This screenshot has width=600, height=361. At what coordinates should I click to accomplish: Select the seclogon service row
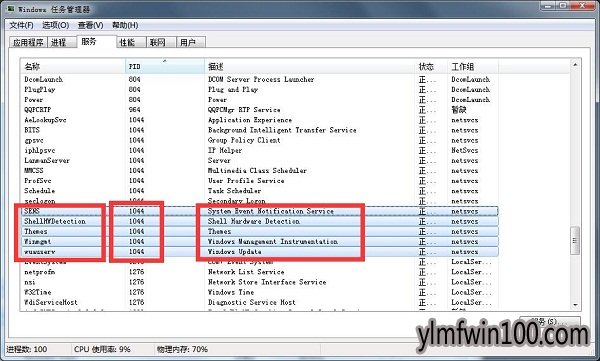[259, 201]
